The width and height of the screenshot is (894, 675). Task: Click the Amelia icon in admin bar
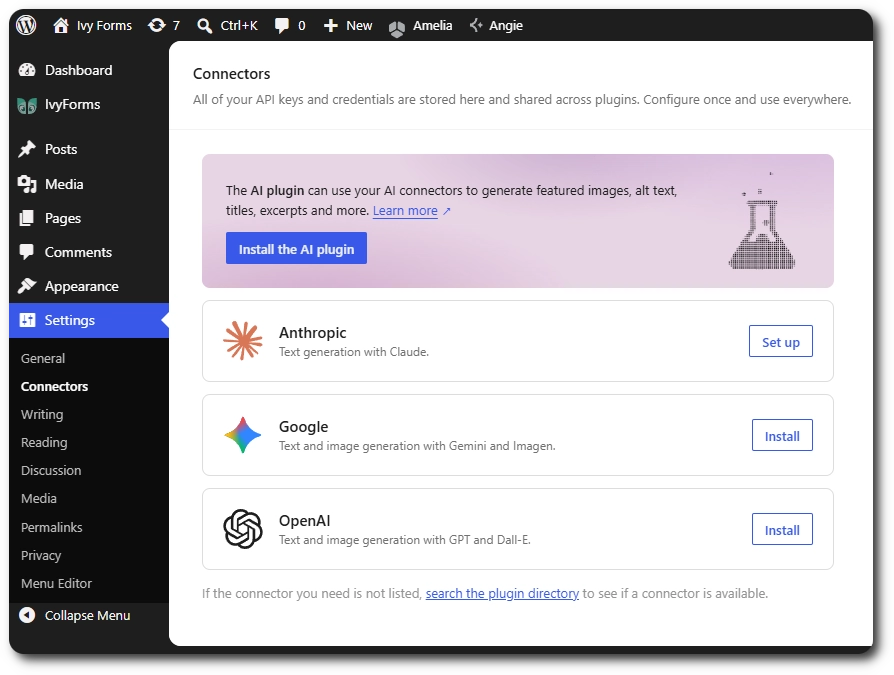pyautogui.click(x=397, y=27)
